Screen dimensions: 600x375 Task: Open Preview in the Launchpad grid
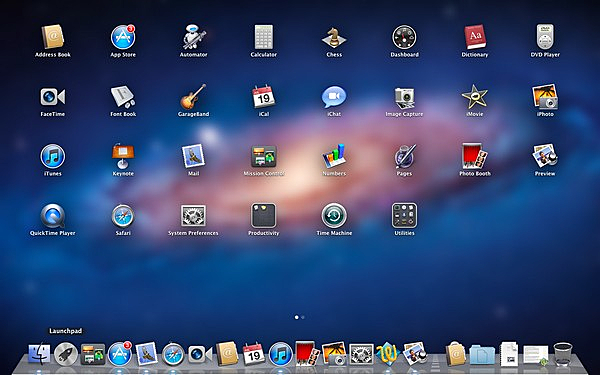(545, 156)
